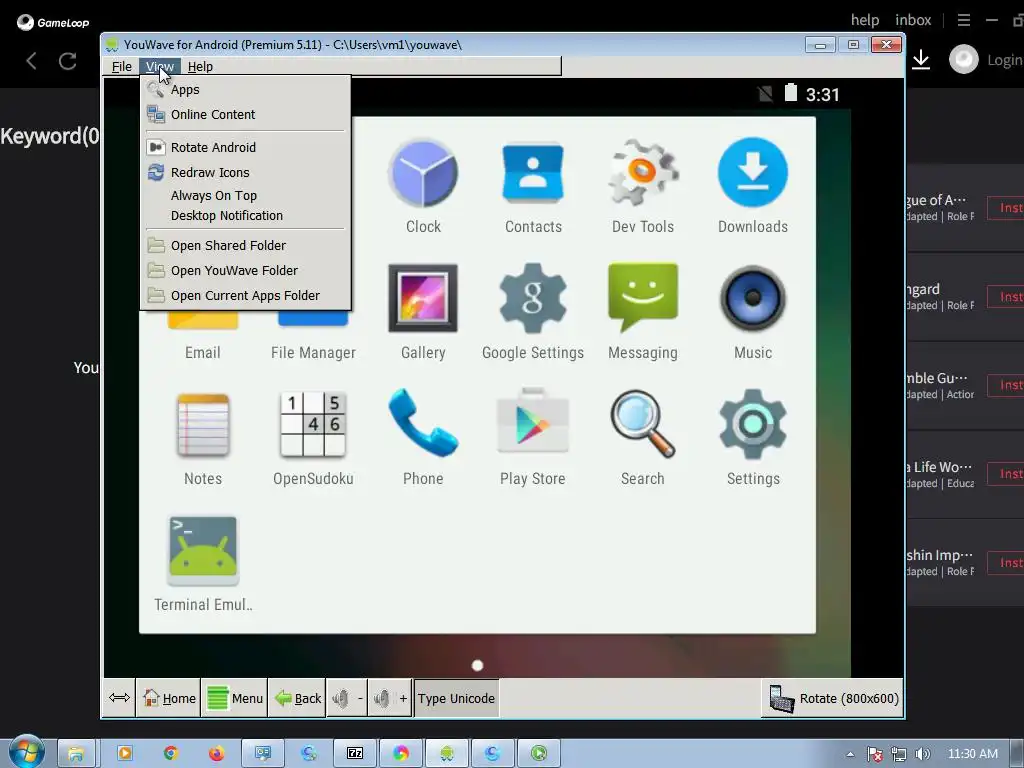1024x768 pixels.
Task: Click the system tray volume icon
Action: (922, 754)
